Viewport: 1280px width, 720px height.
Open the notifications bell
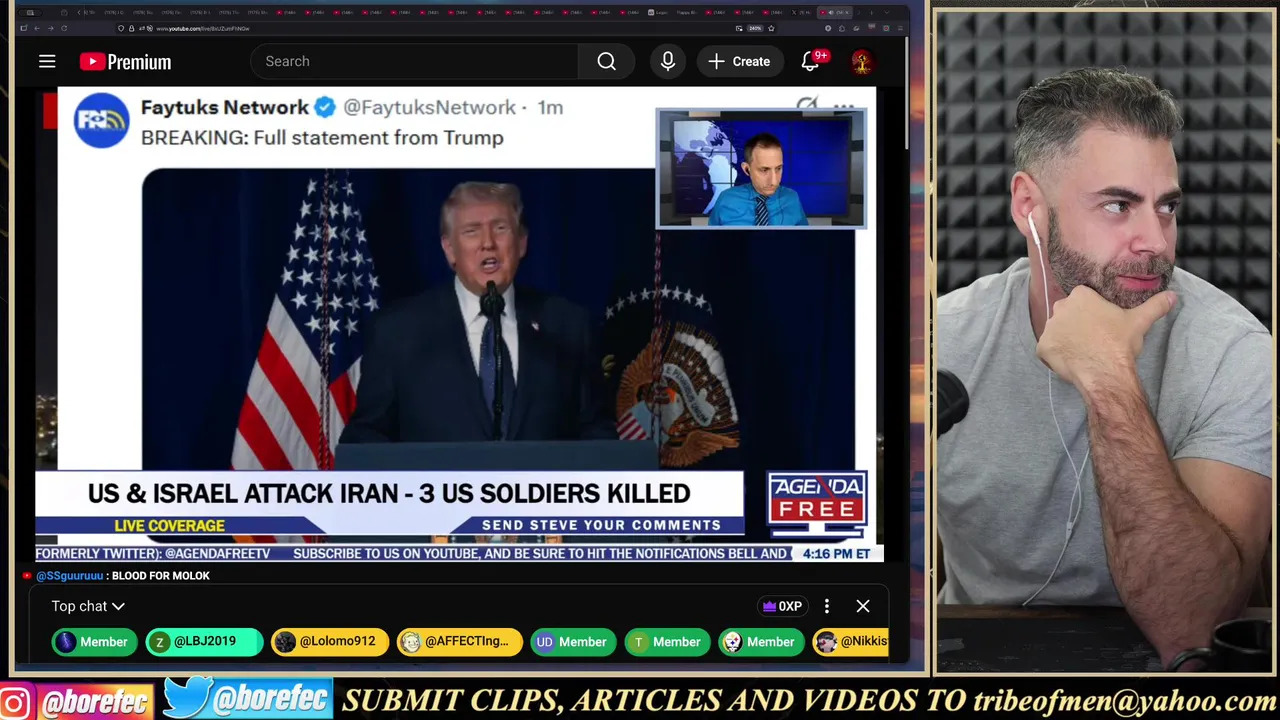(811, 62)
